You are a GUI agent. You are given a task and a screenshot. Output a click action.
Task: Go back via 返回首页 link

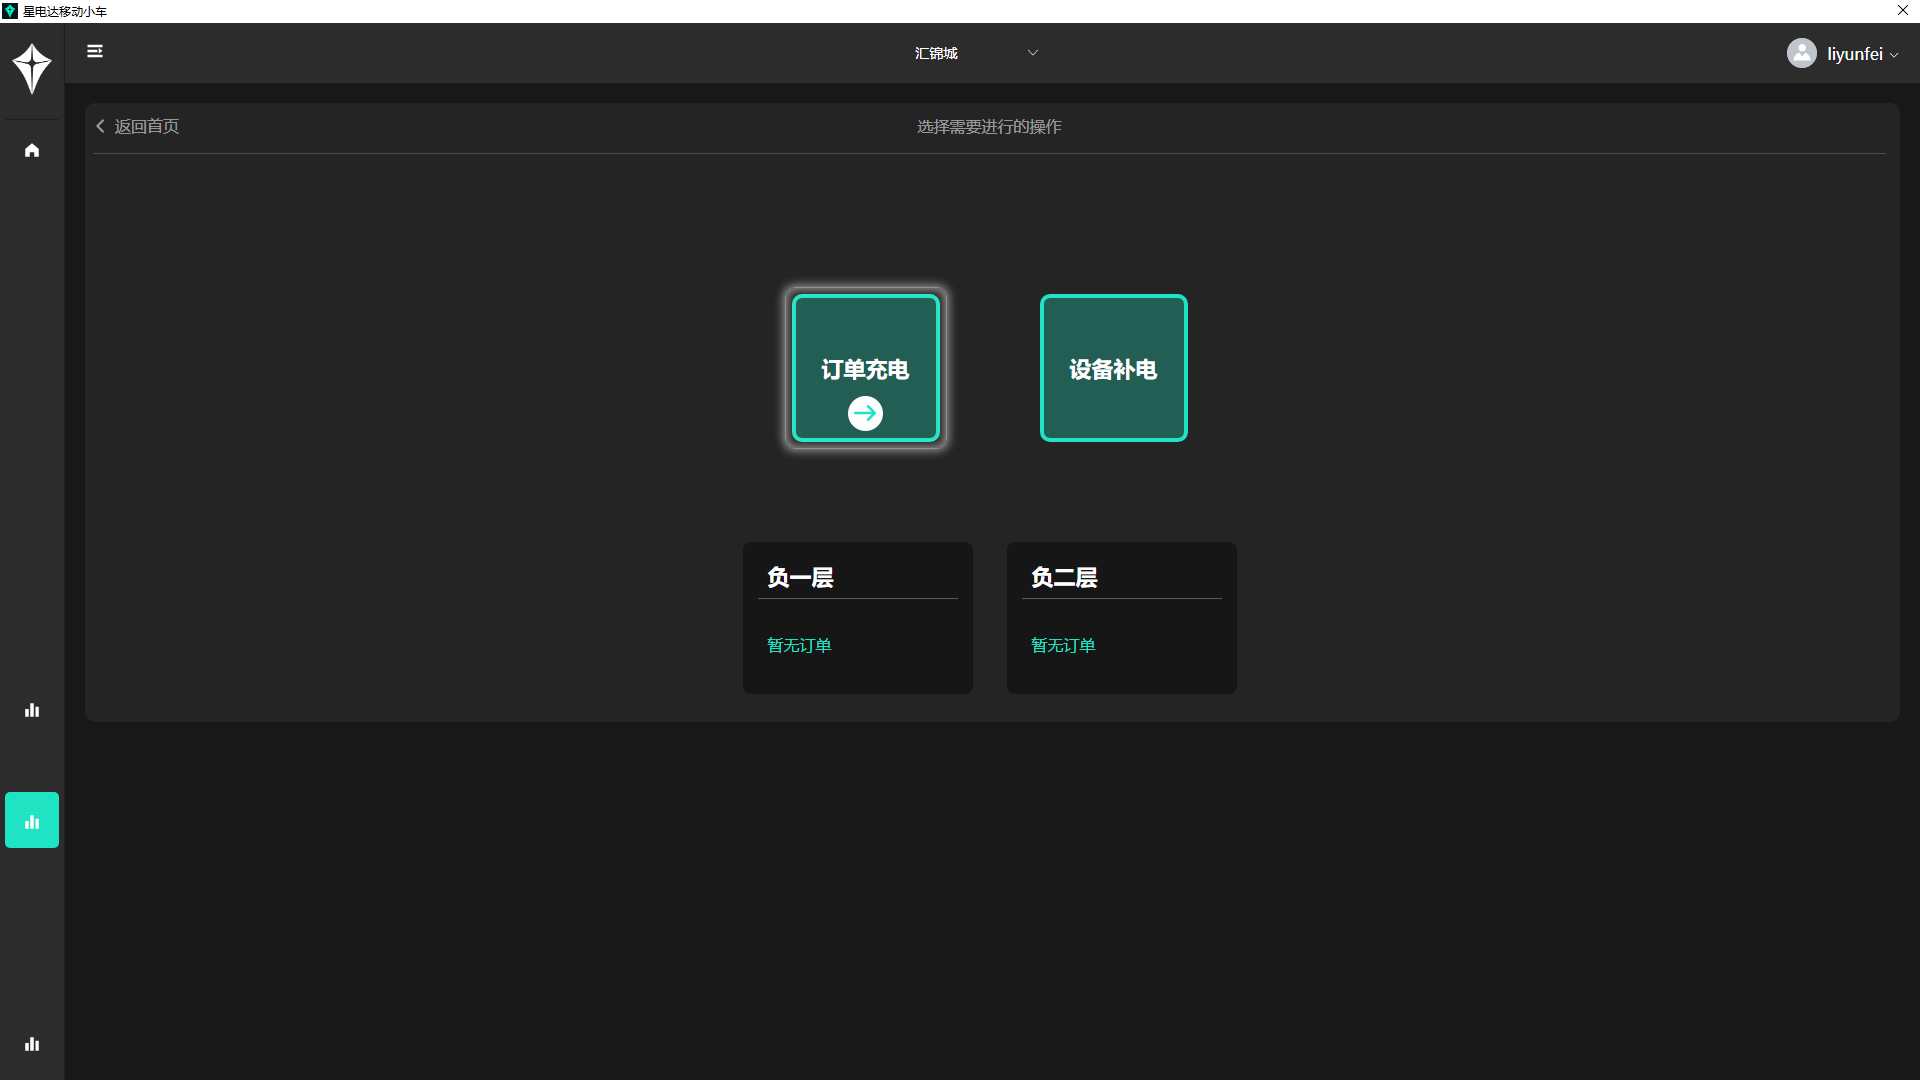(138, 126)
